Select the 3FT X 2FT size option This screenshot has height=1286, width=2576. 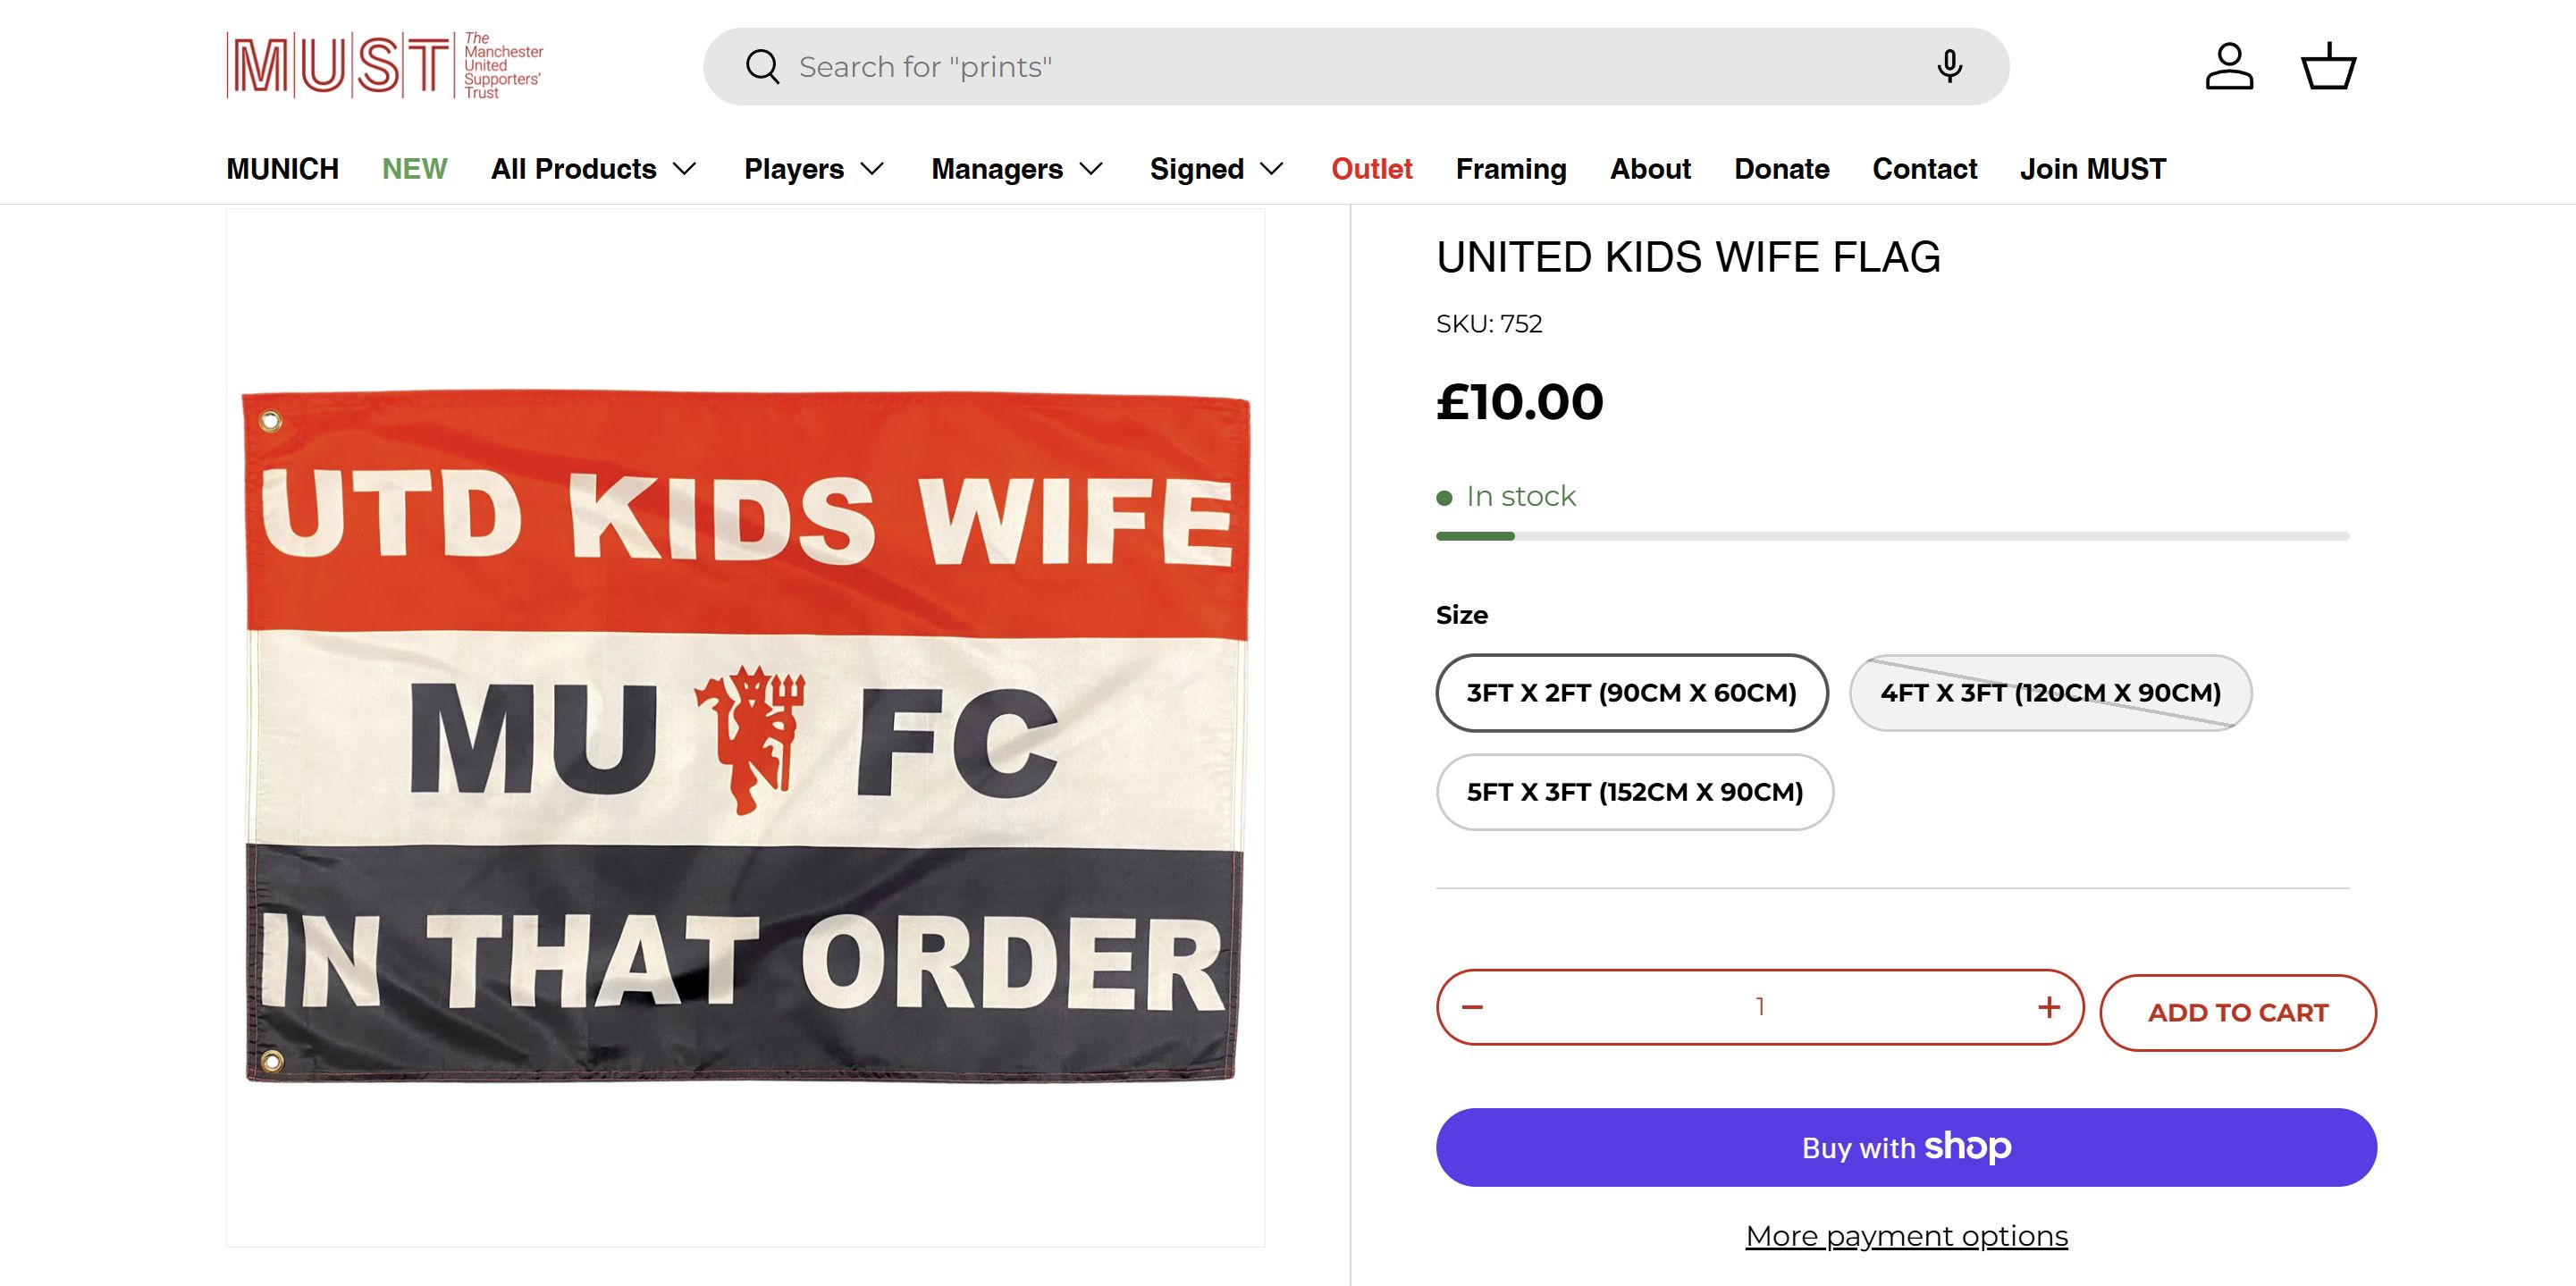1631,693
